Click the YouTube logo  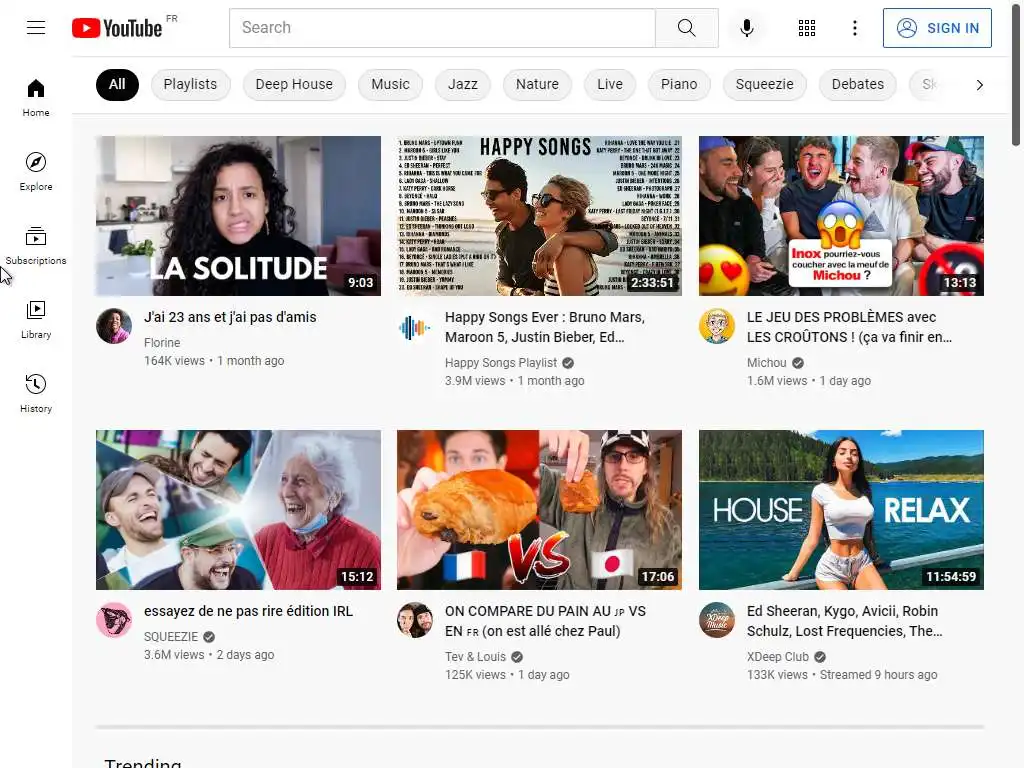117,27
